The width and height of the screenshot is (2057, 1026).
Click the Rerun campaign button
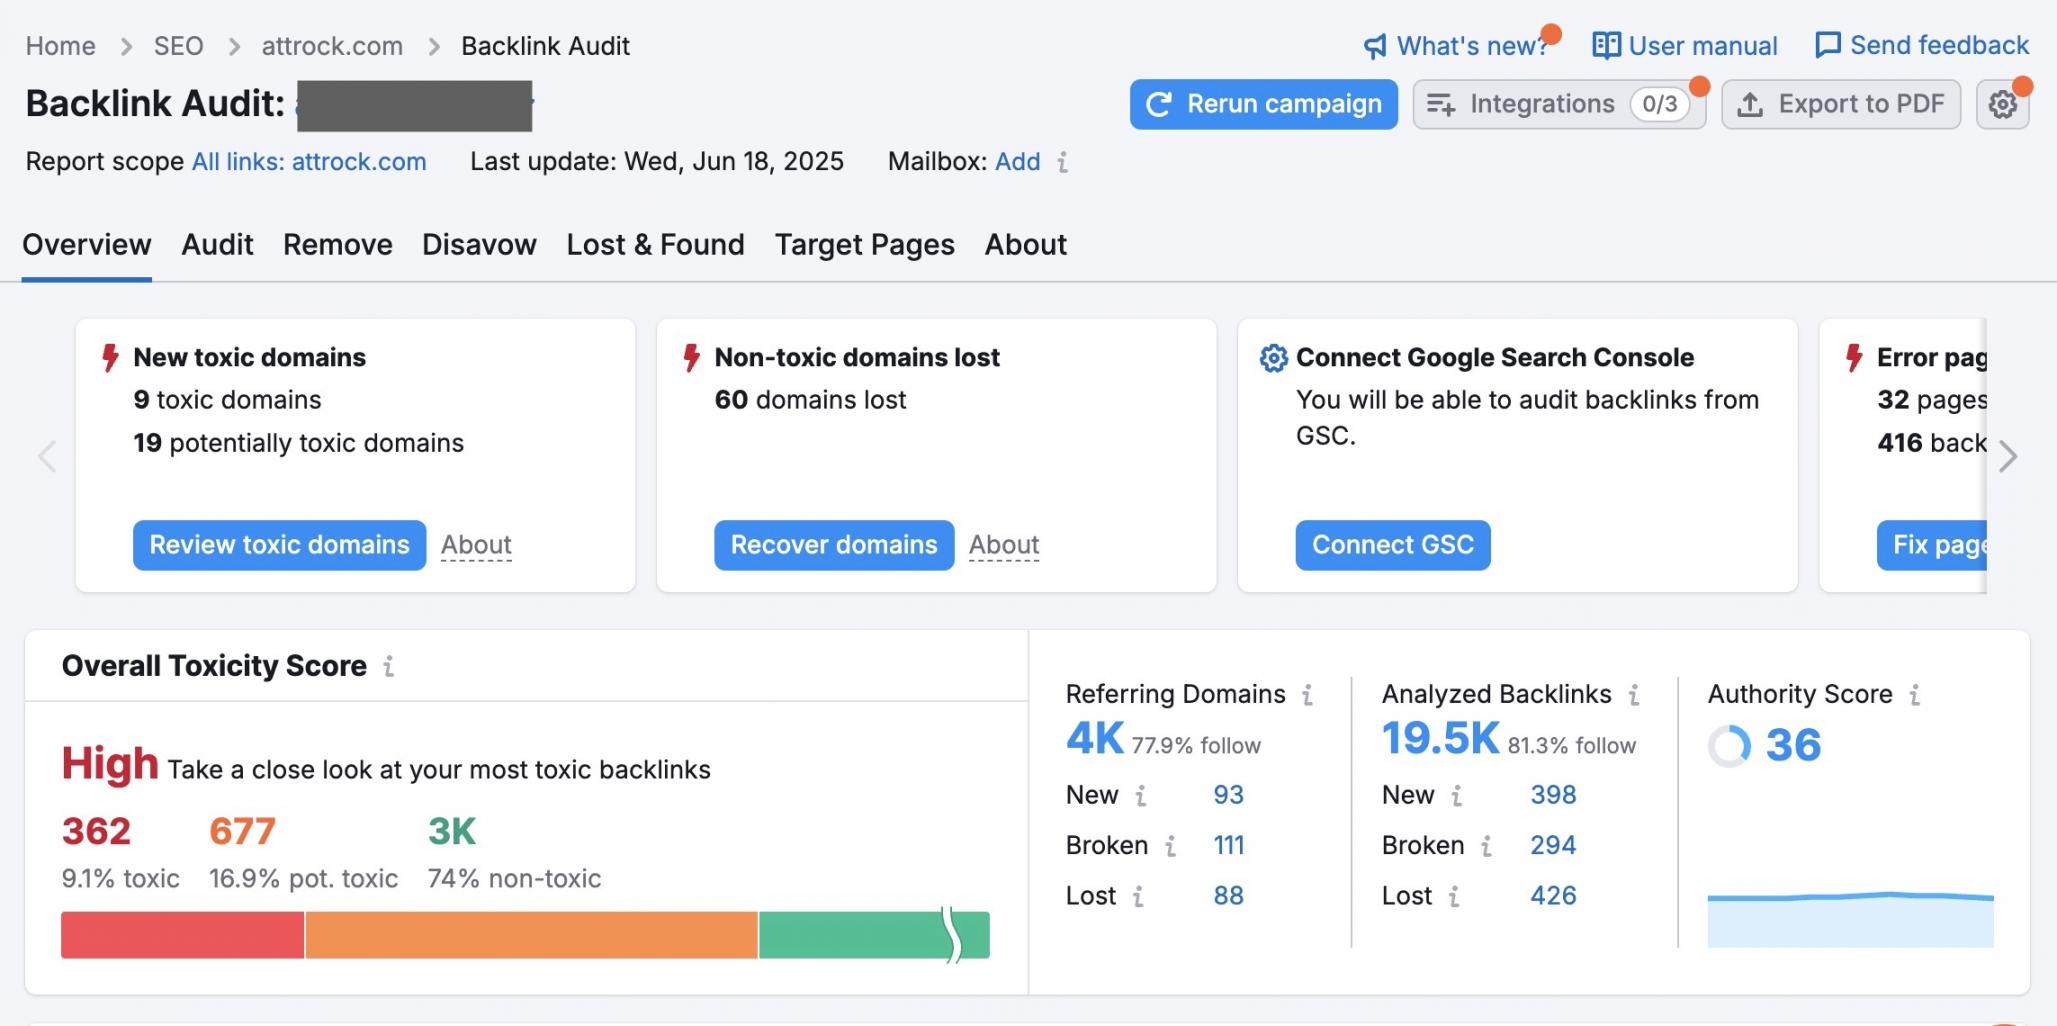point(1264,104)
